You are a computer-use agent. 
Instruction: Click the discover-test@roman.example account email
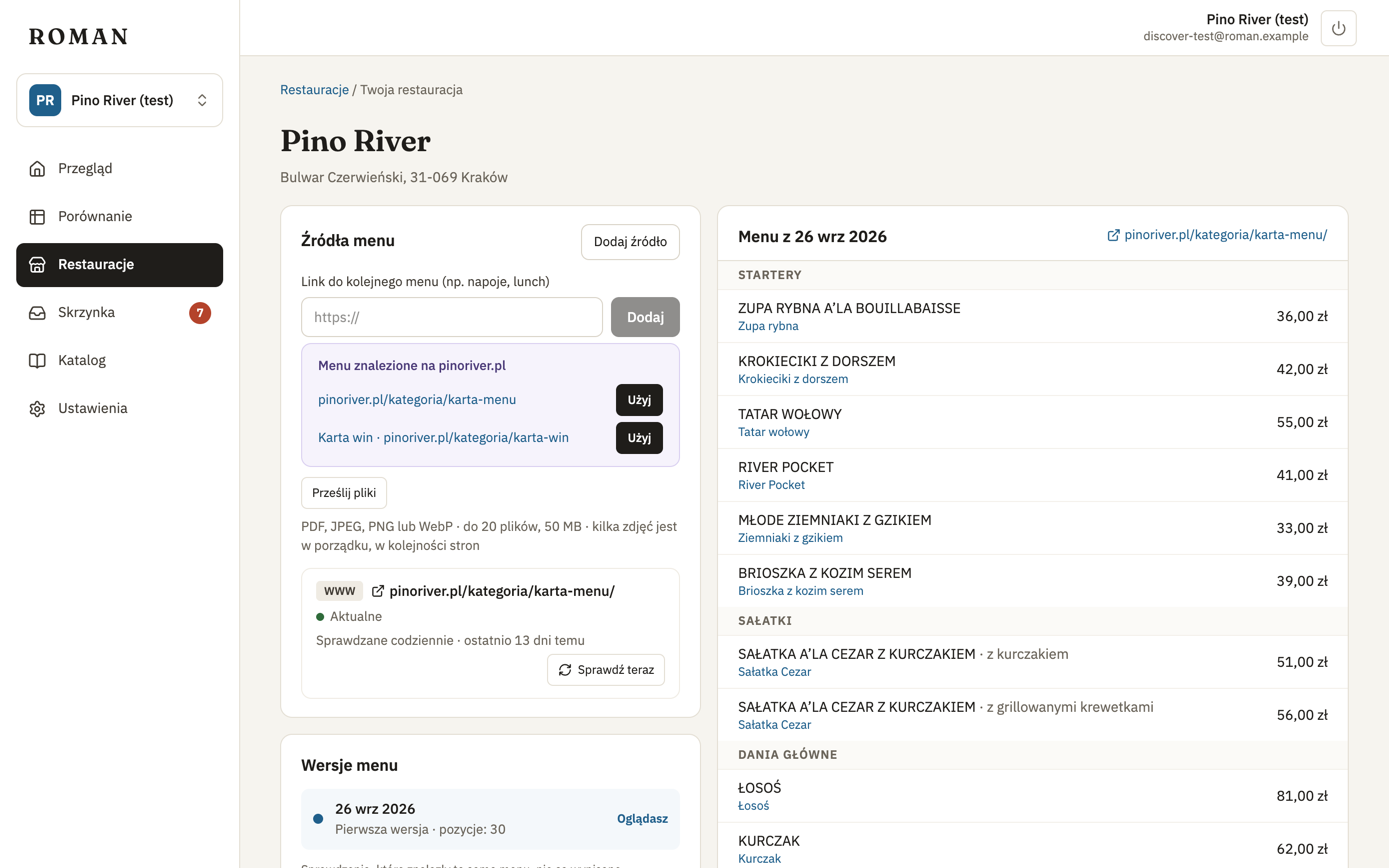(x=1226, y=36)
